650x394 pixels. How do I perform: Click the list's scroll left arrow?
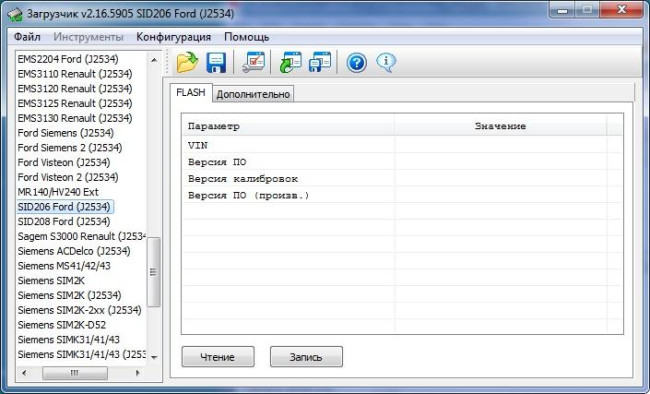pyautogui.click(x=24, y=373)
